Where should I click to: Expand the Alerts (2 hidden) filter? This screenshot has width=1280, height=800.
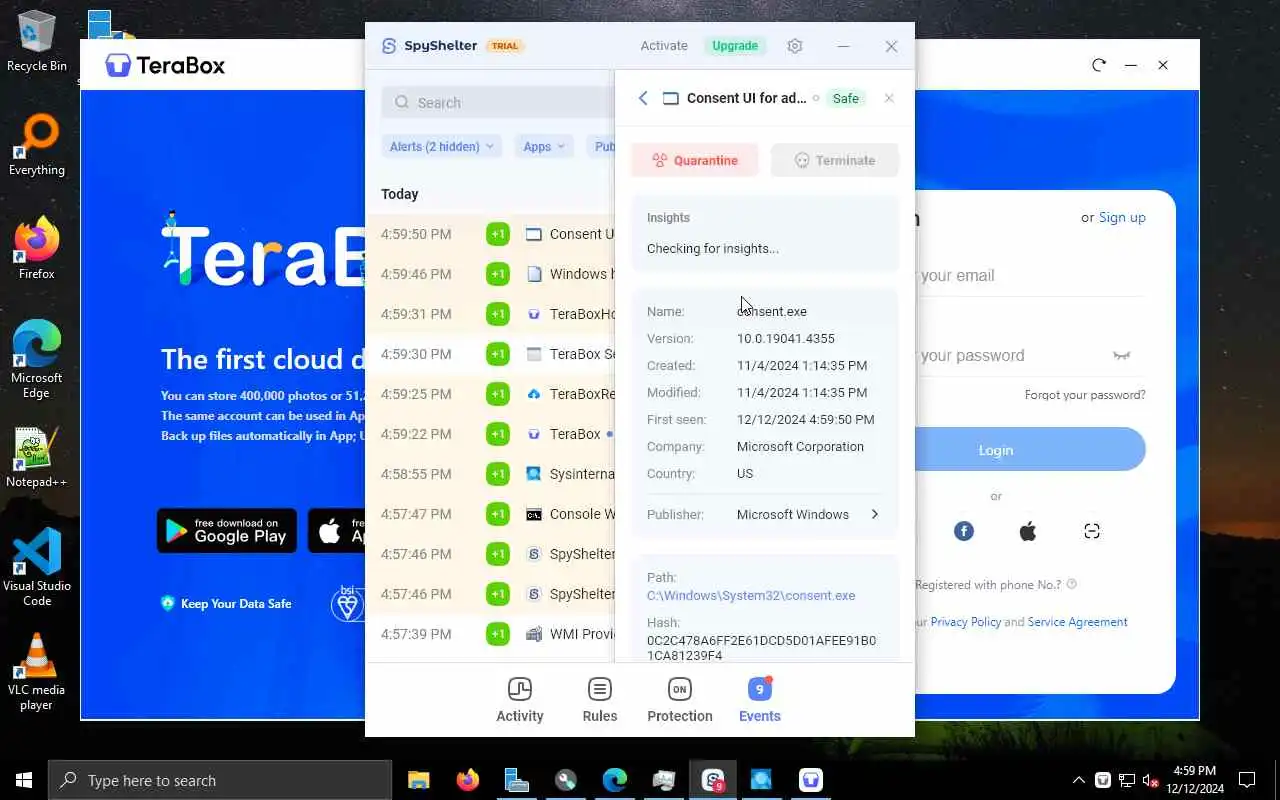(x=441, y=146)
